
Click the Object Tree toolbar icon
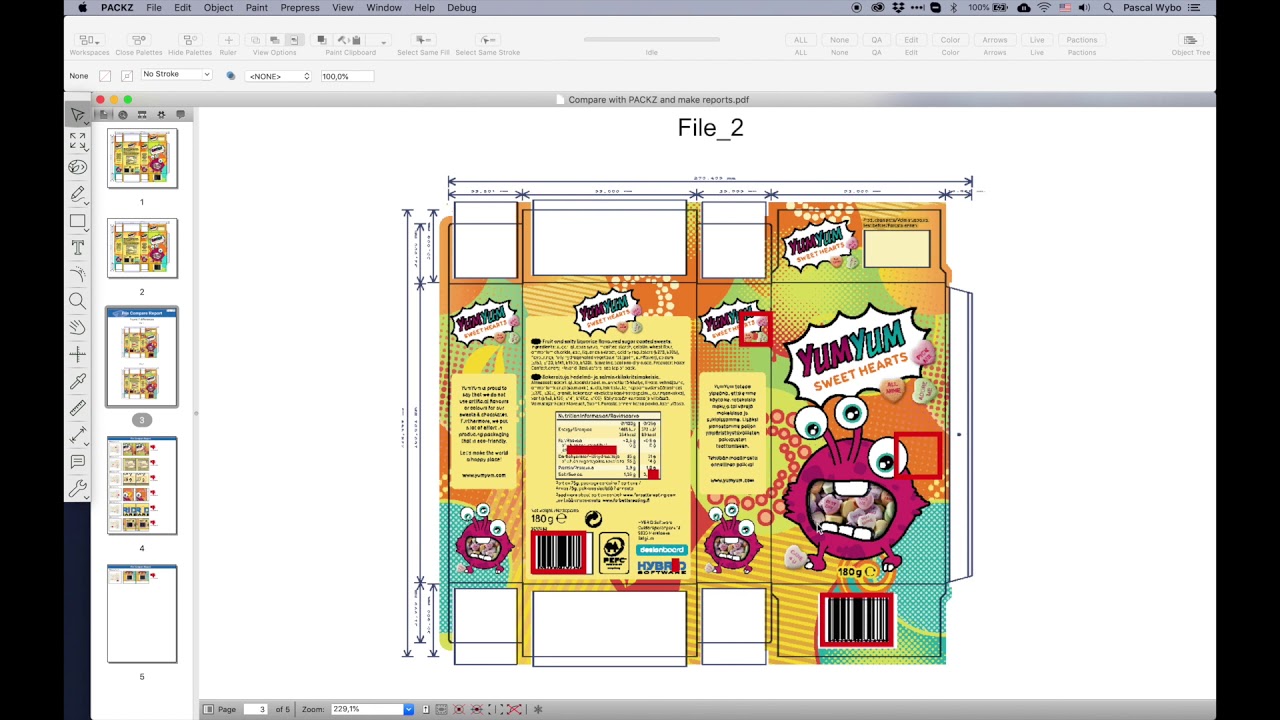[1190, 40]
